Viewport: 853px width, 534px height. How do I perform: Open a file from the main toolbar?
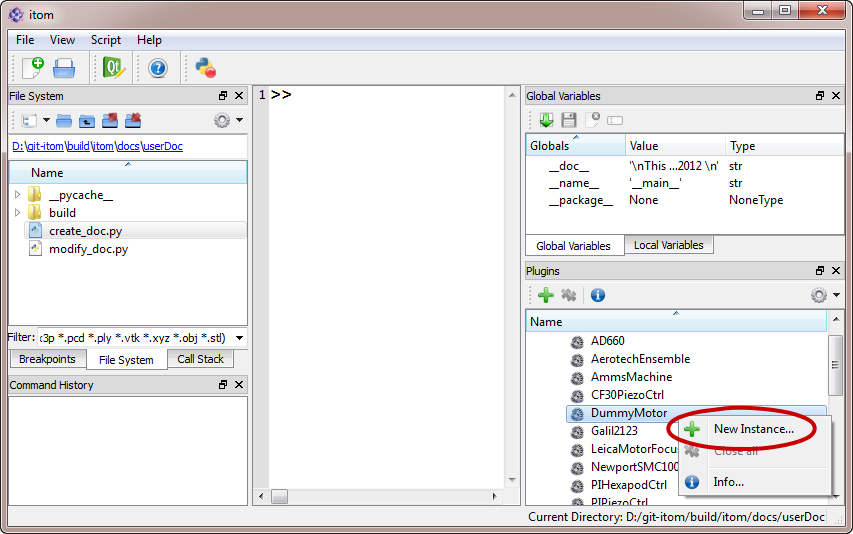[64, 68]
